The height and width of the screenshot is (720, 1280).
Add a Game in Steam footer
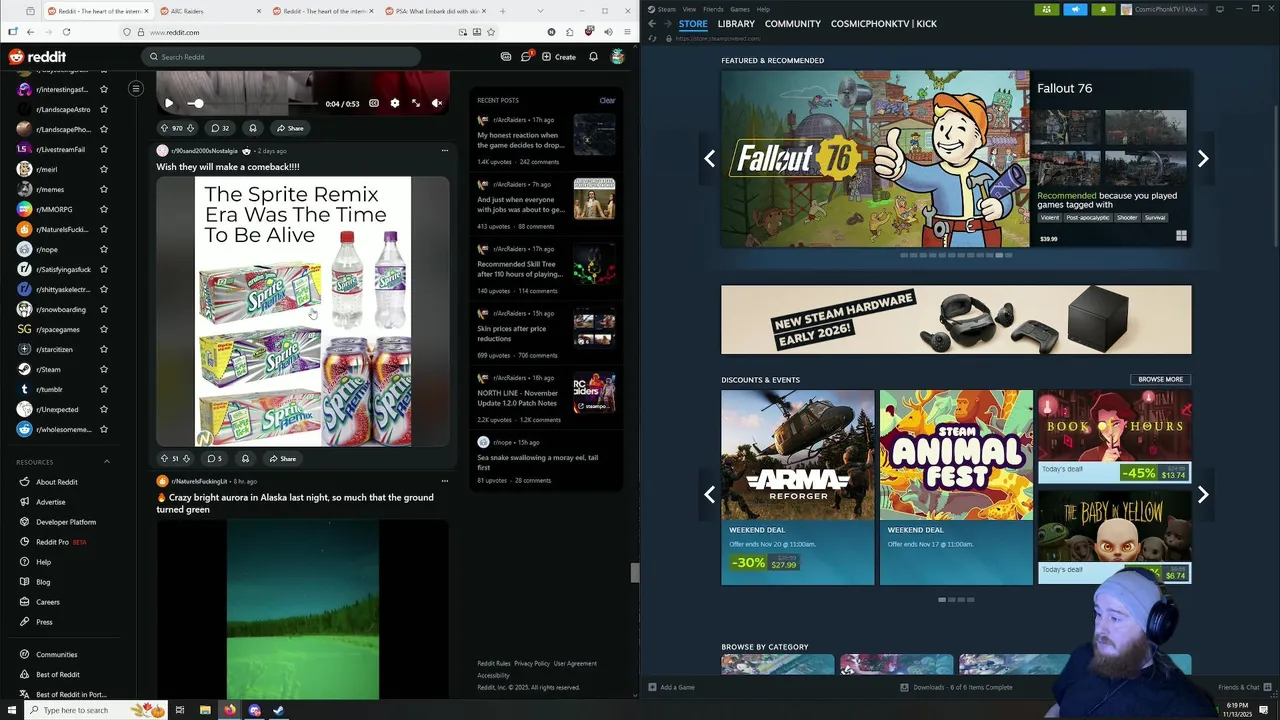click(x=671, y=687)
